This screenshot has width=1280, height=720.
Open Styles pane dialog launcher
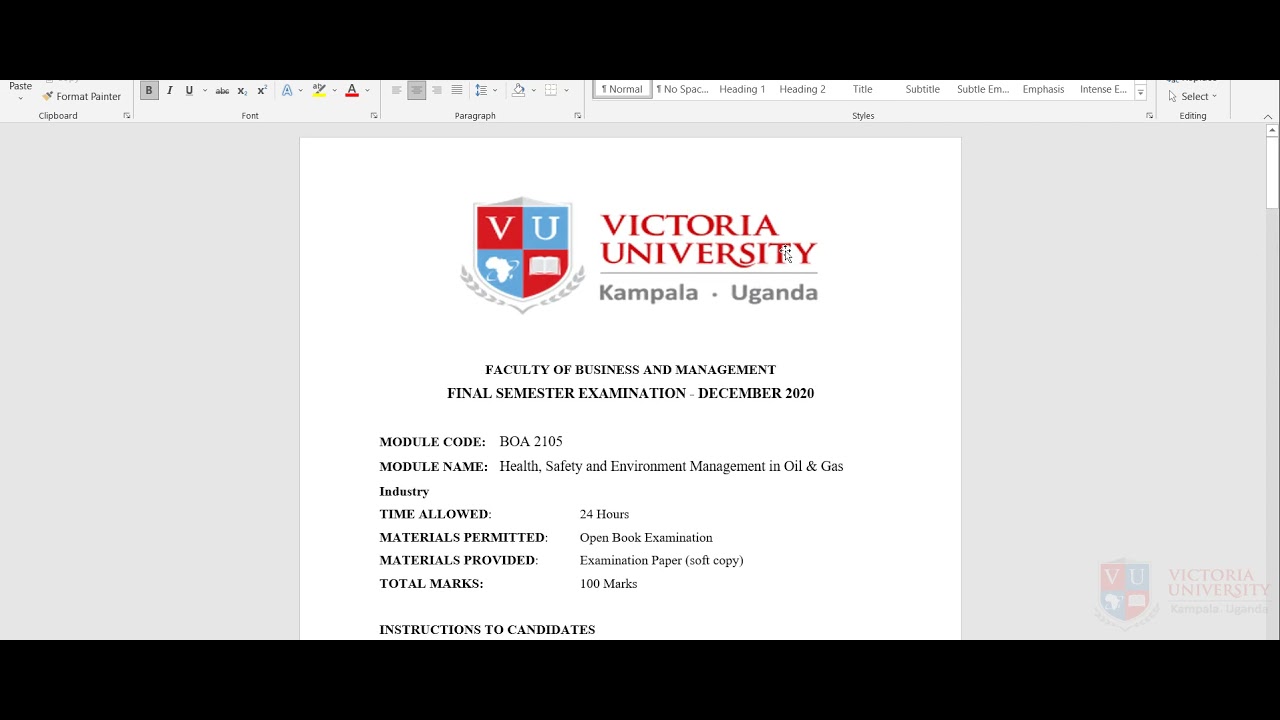click(1149, 116)
